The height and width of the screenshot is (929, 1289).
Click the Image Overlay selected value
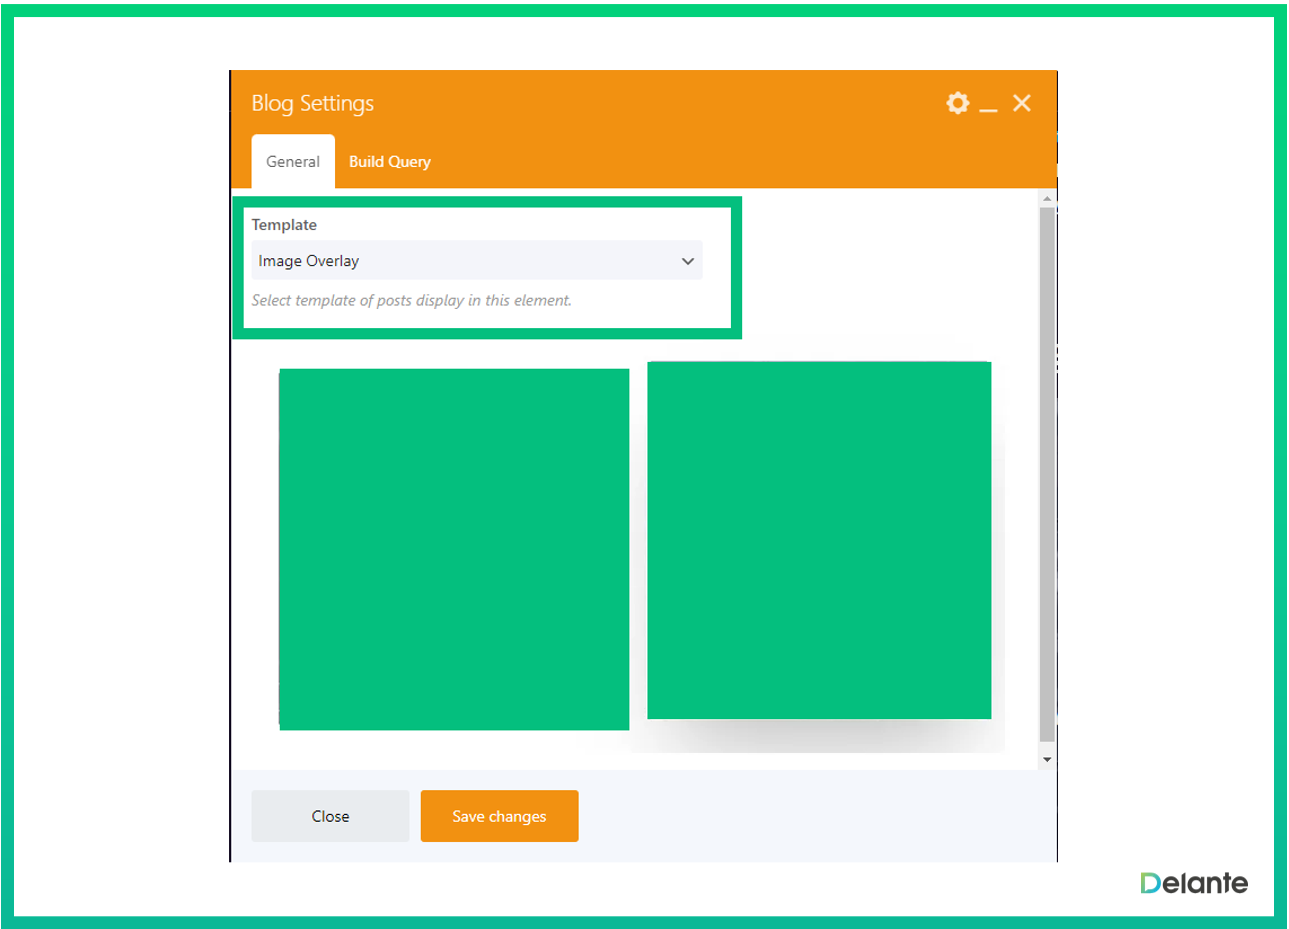click(309, 261)
